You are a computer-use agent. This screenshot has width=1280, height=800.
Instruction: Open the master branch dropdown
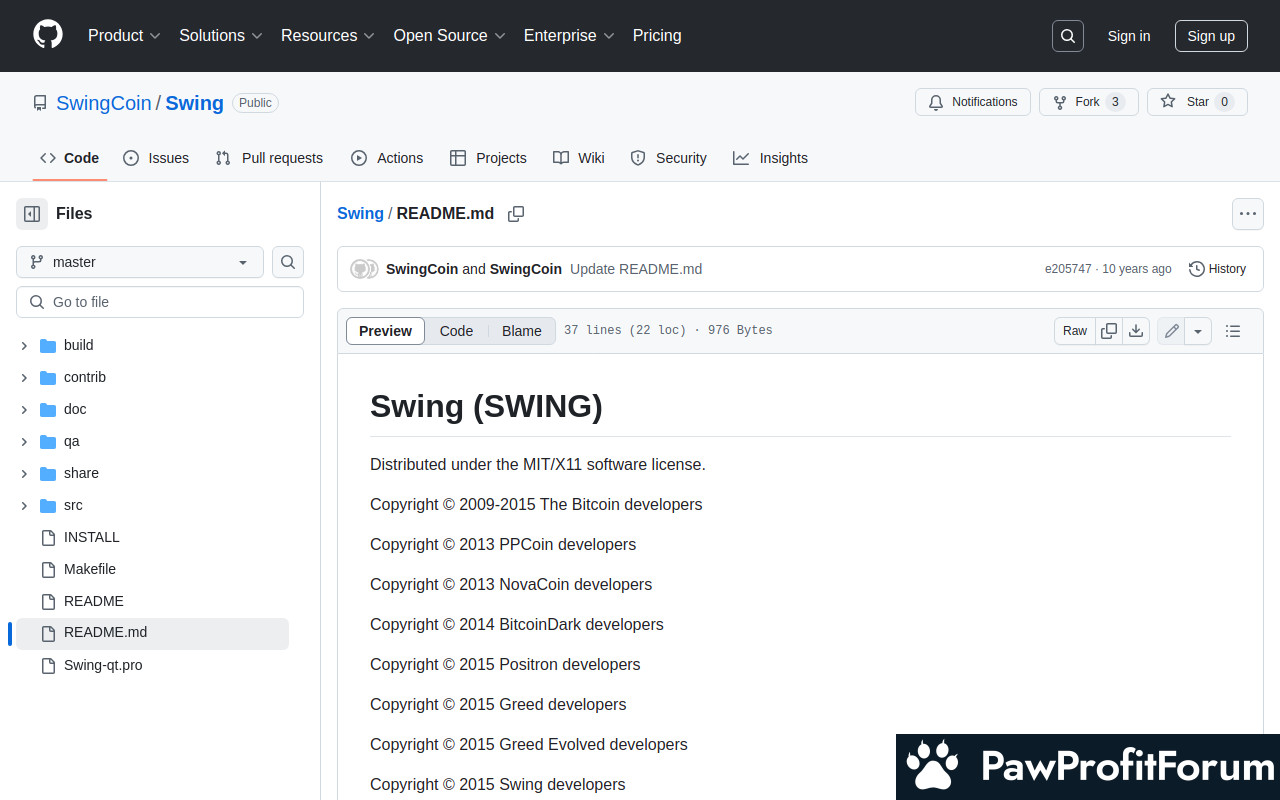140,262
